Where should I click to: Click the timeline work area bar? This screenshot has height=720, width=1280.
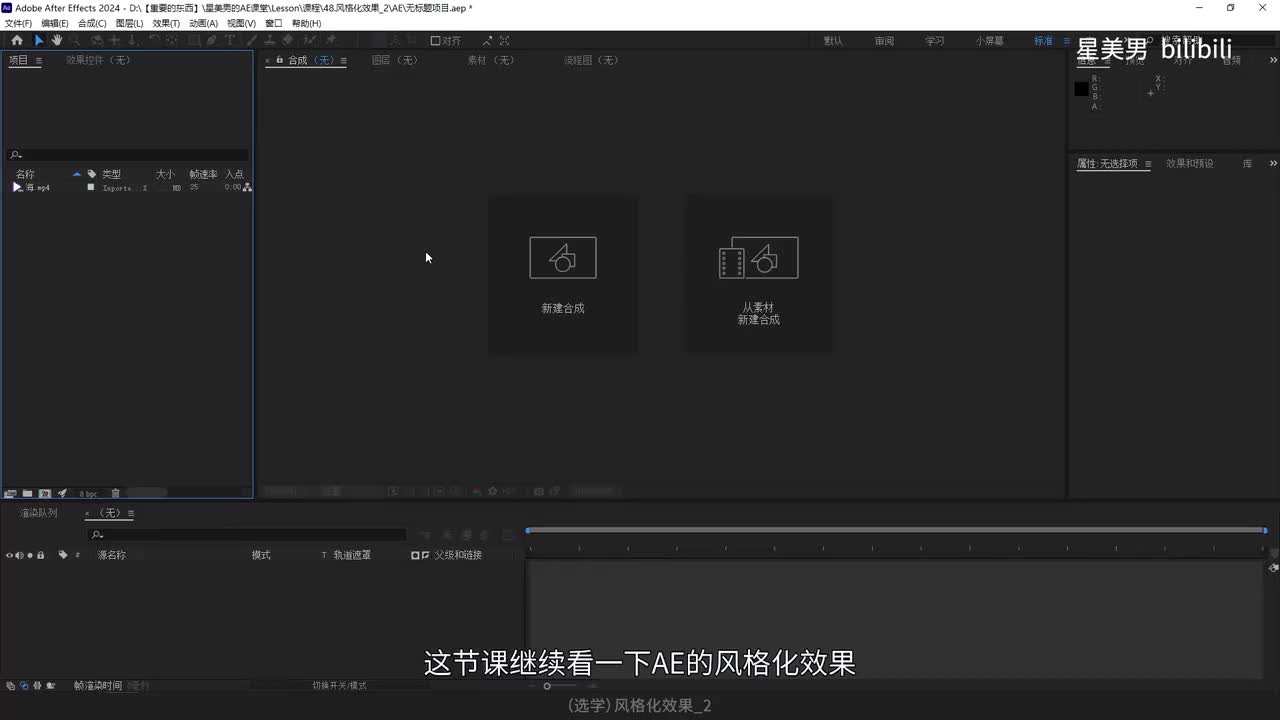pos(896,530)
